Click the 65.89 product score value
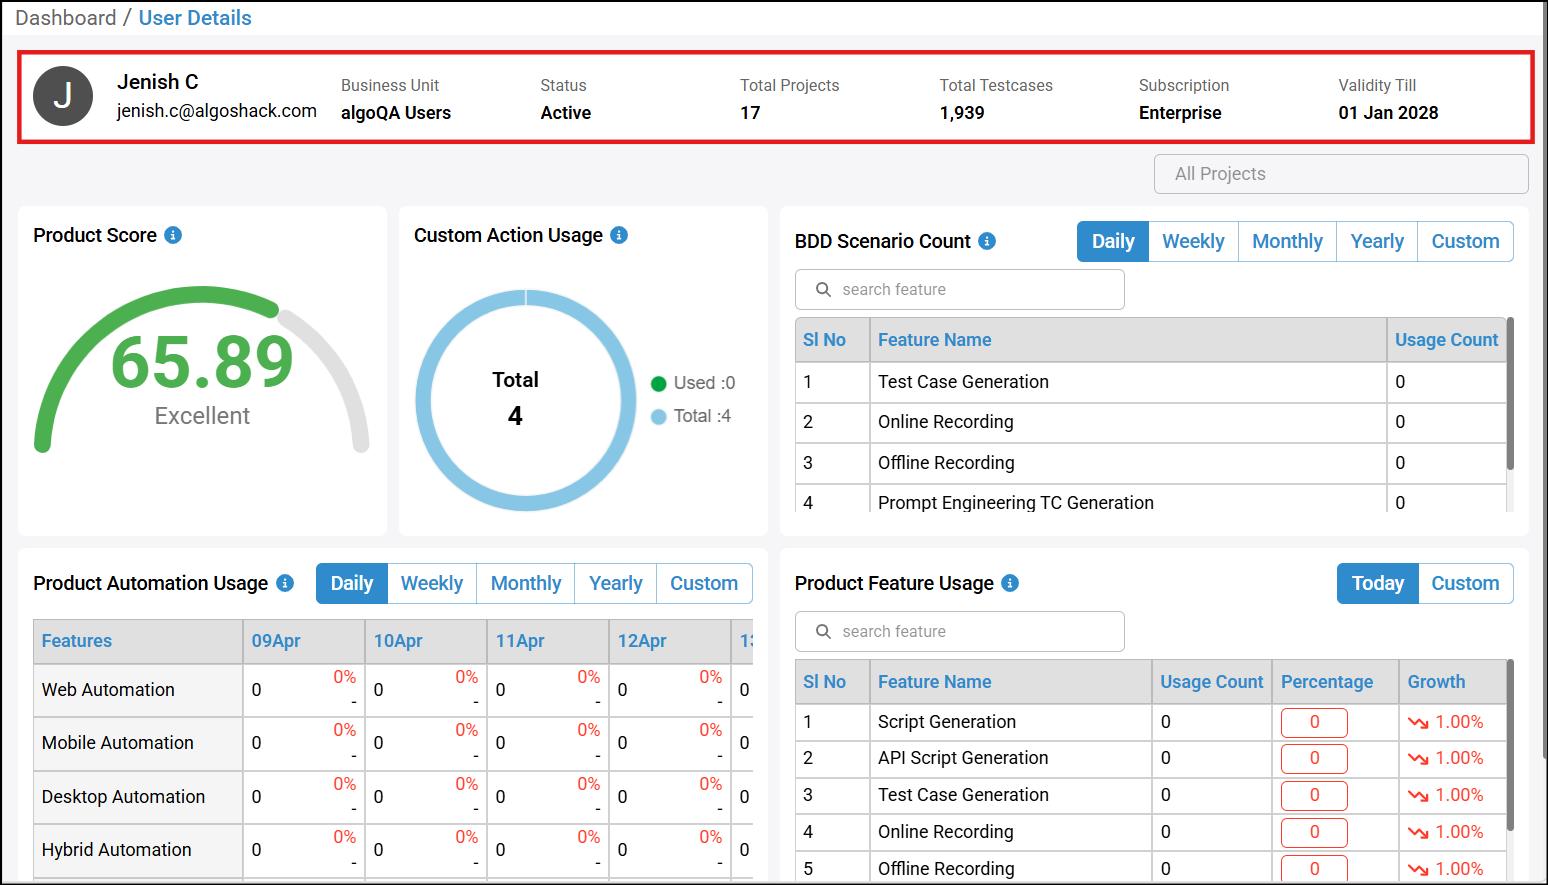Screen dimensions: 1548x885 (202, 362)
